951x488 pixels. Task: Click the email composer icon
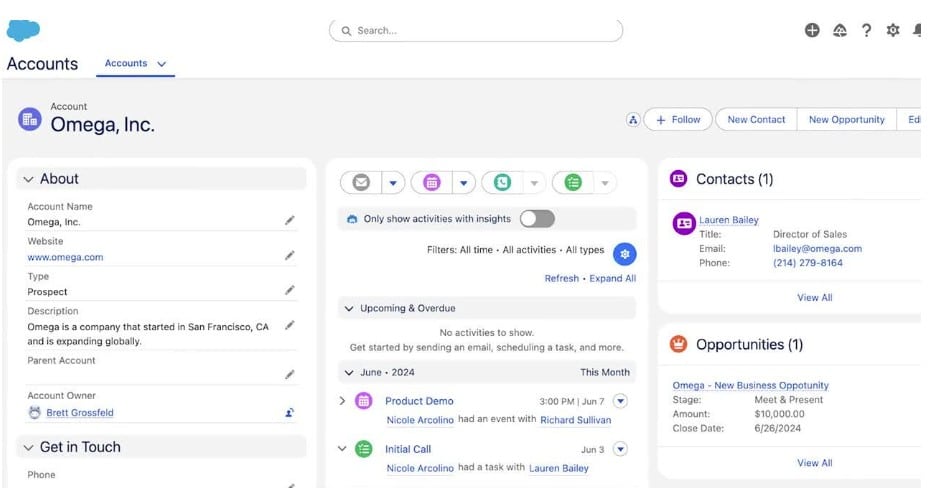coord(361,182)
